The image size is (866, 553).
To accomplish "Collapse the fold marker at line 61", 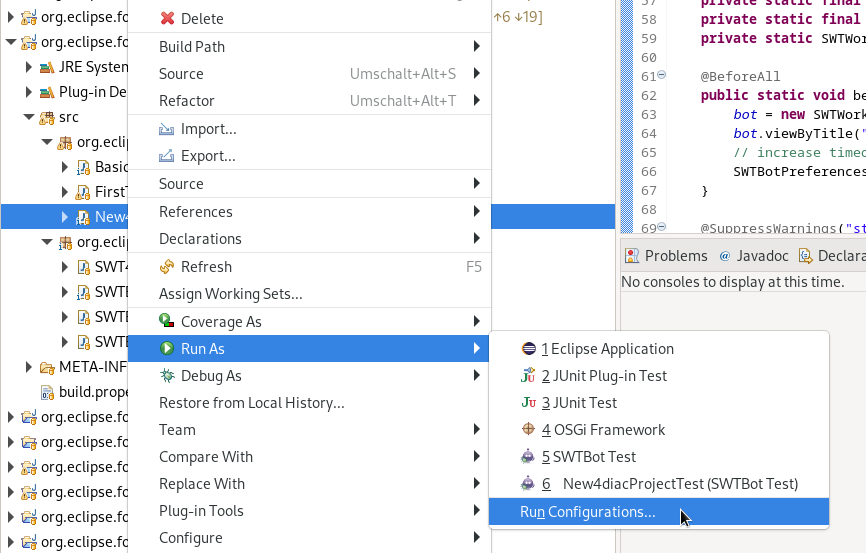I will [x=662, y=74].
